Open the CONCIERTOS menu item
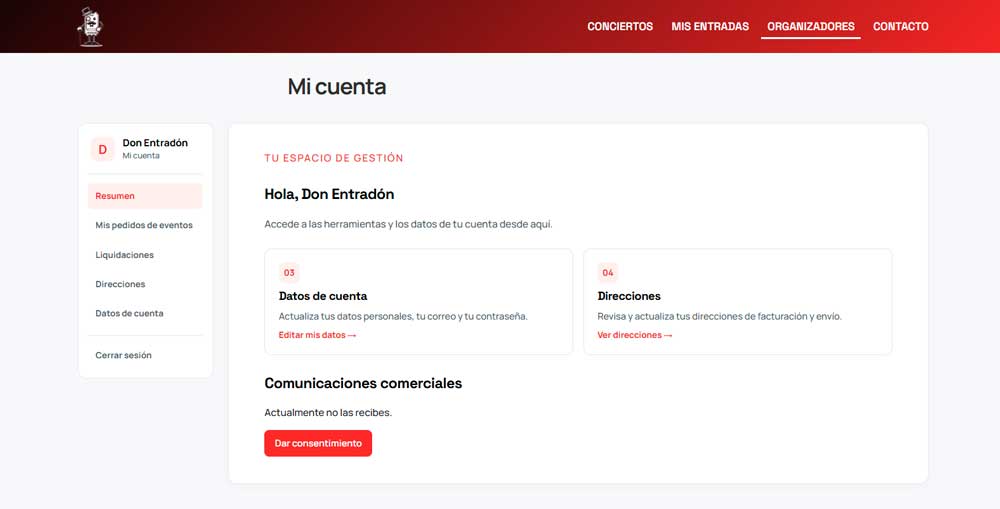Screen dimensions: 1000x509 (620, 26)
